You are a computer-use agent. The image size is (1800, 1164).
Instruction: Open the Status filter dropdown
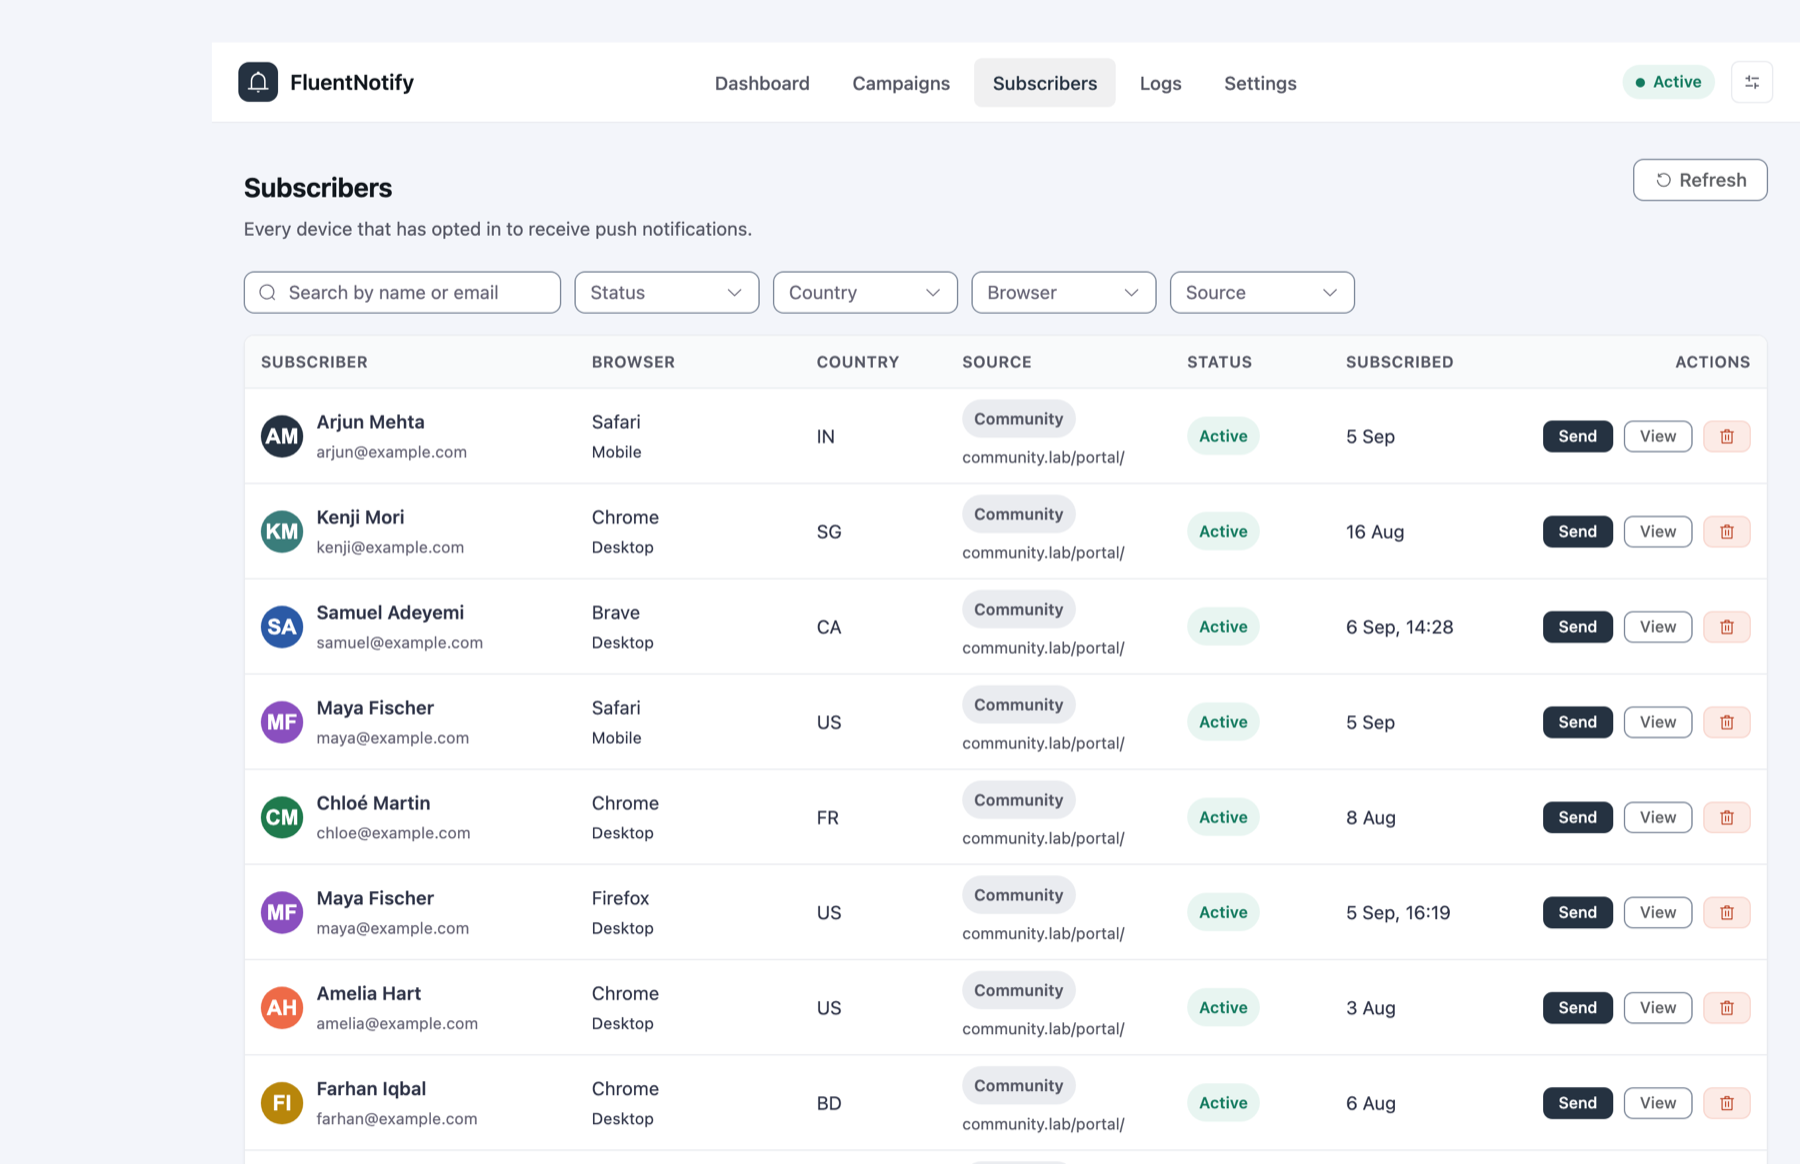[x=667, y=292]
